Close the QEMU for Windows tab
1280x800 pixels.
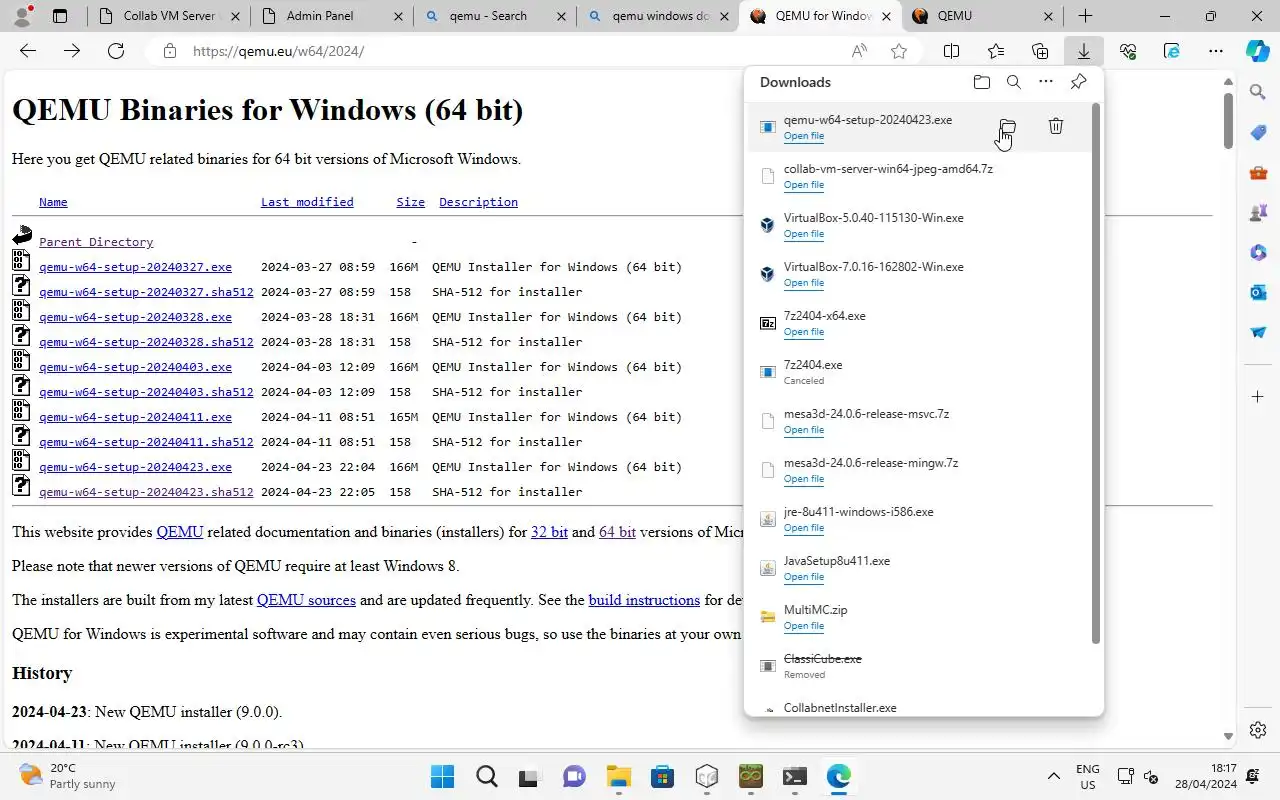coord(885,16)
